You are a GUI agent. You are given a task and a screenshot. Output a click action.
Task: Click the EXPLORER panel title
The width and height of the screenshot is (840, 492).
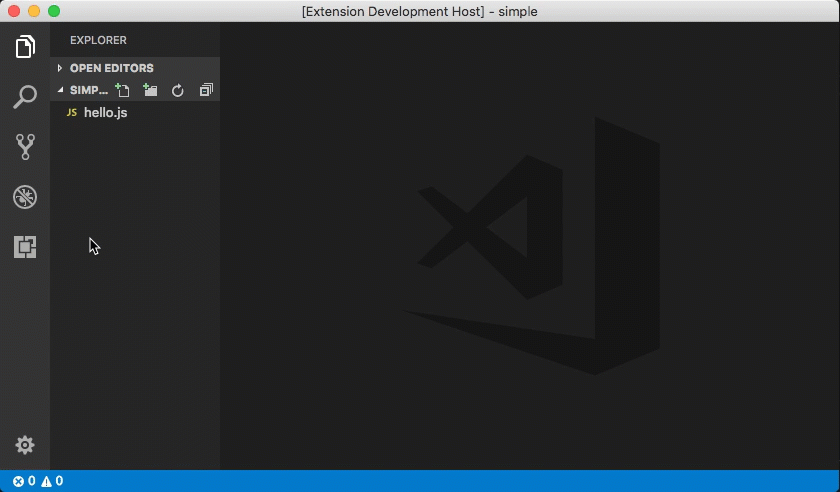(x=98, y=40)
